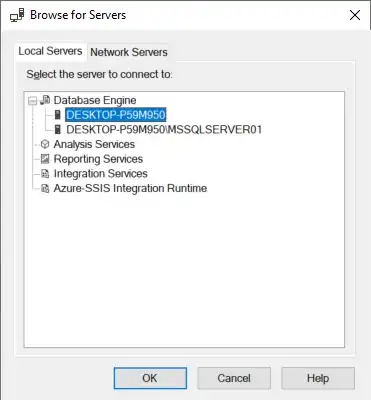
Task: Click the DESKTOP-P59M950 server icon
Action: point(58,115)
